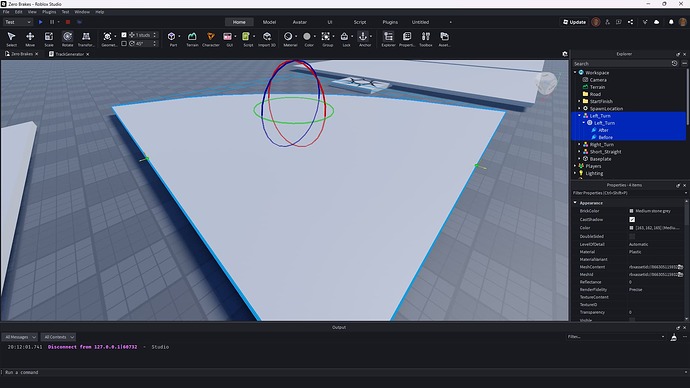This screenshot has height=388, width=690.
Task: Insert a new Part
Action: 172,39
